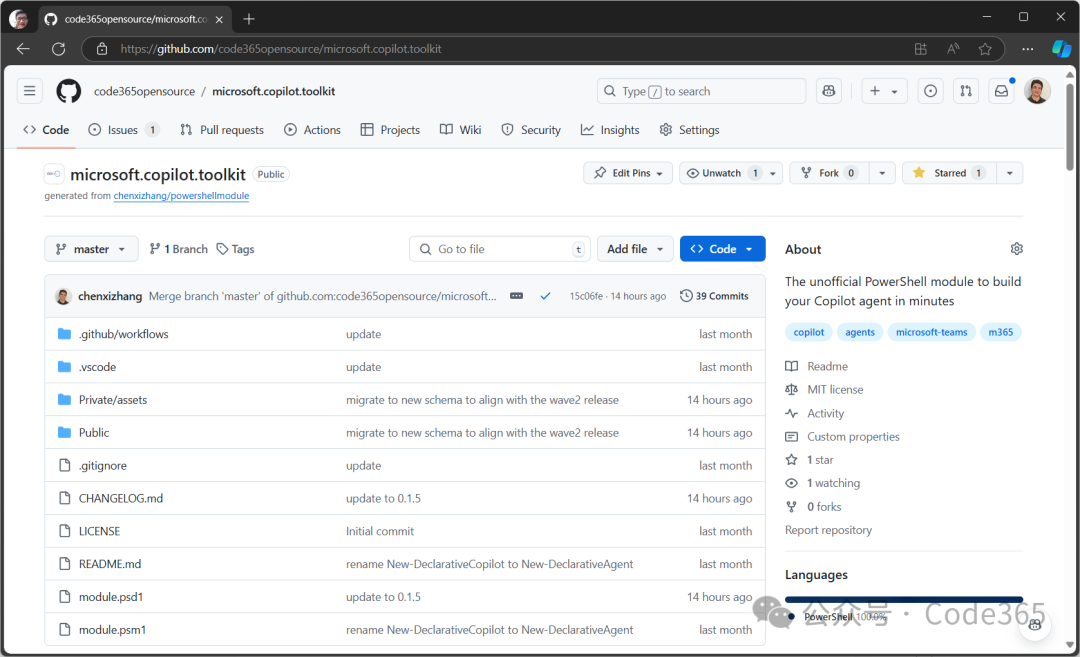The width and height of the screenshot is (1080, 657).
Task: Open the user profile avatar menu
Action: (x=1037, y=91)
